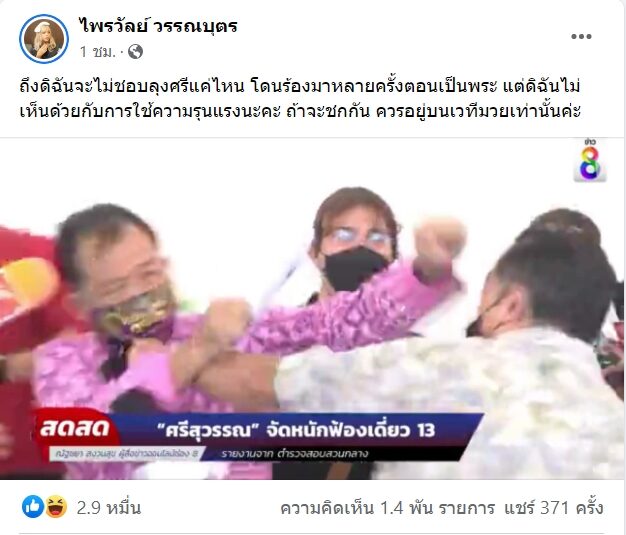Open ความคิดเห็น 1.4 พัน รายการ comments

[x=388, y=508]
